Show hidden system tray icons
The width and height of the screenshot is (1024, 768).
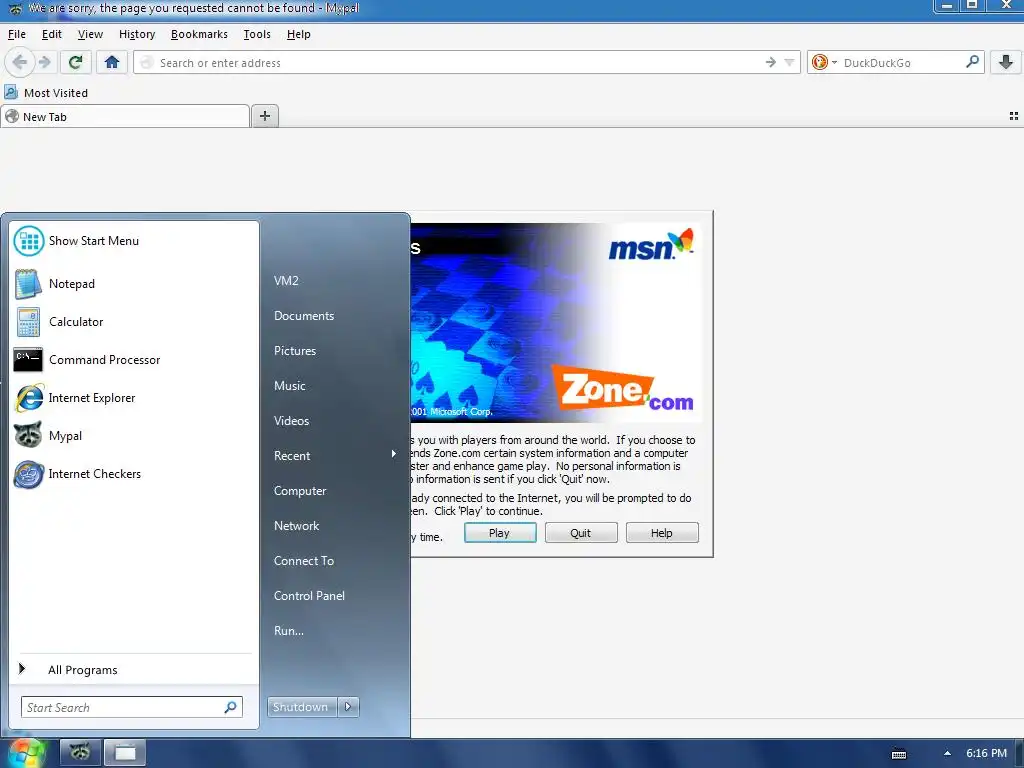pos(947,754)
